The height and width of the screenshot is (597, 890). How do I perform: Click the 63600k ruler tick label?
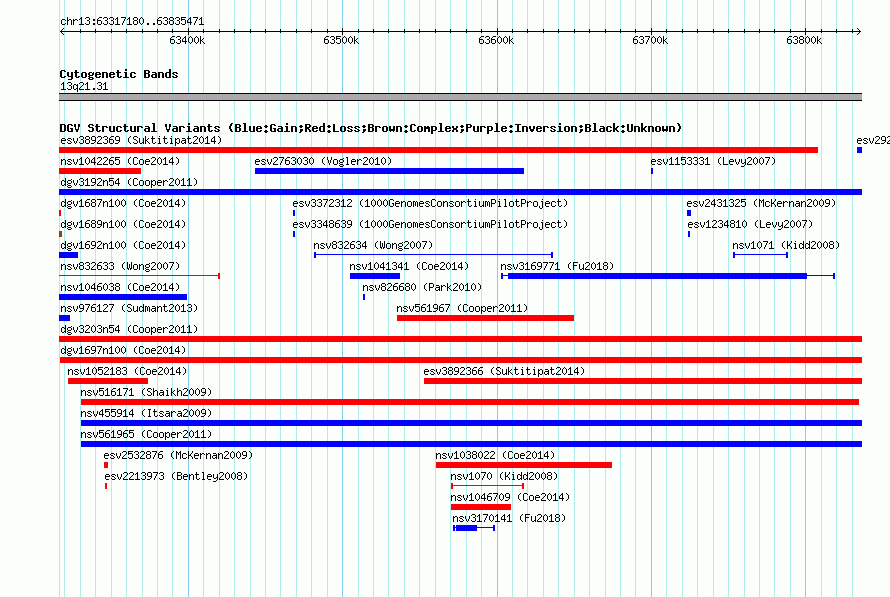tap(496, 40)
